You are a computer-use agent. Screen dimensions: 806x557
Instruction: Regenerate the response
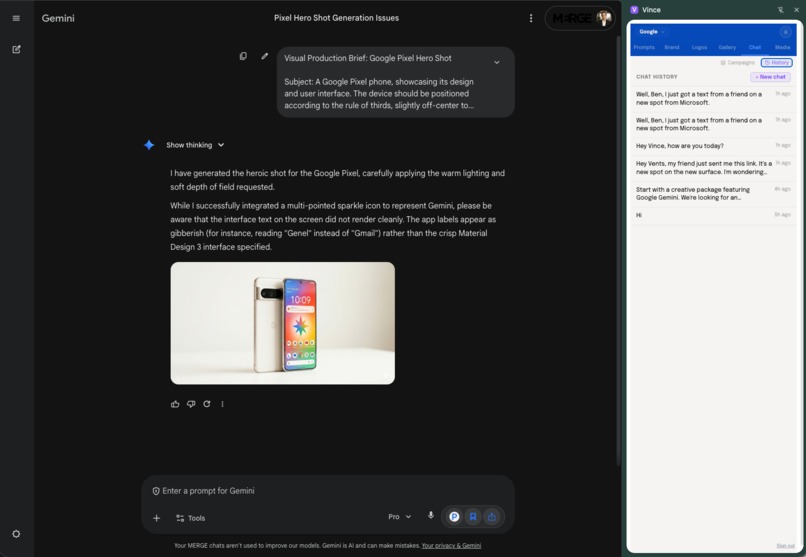tap(207, 404)
